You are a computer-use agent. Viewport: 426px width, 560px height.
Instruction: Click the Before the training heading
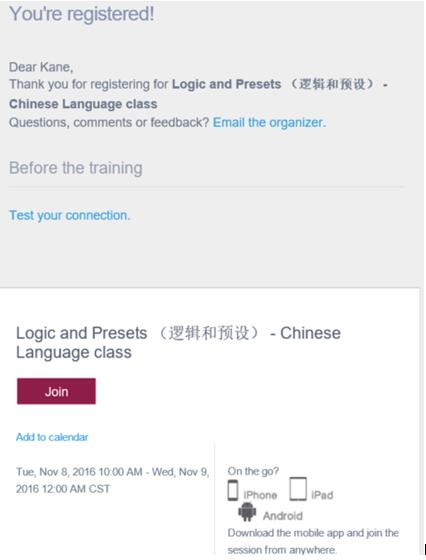pos(76,168)
